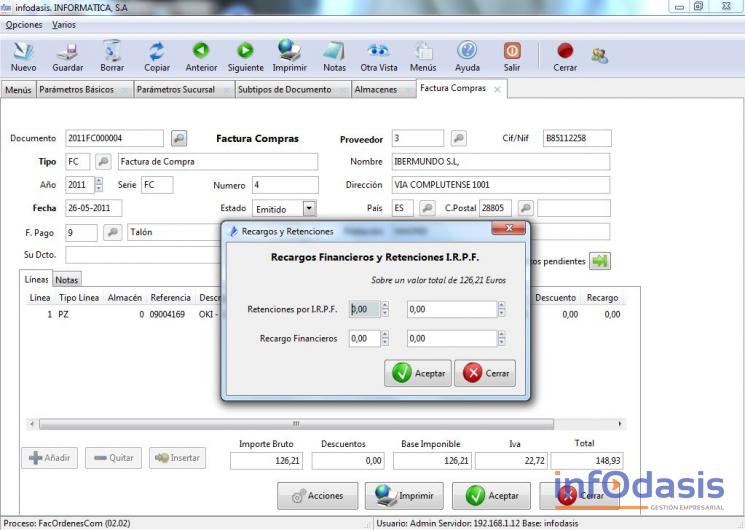The height and width of the screenshot is (530, 745).
Task: Increase the Año spinner value
Action: [x=98, y=181]
